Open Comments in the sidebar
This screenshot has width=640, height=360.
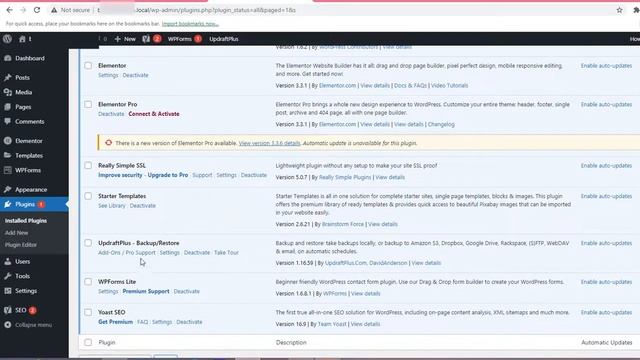[29, 122]
